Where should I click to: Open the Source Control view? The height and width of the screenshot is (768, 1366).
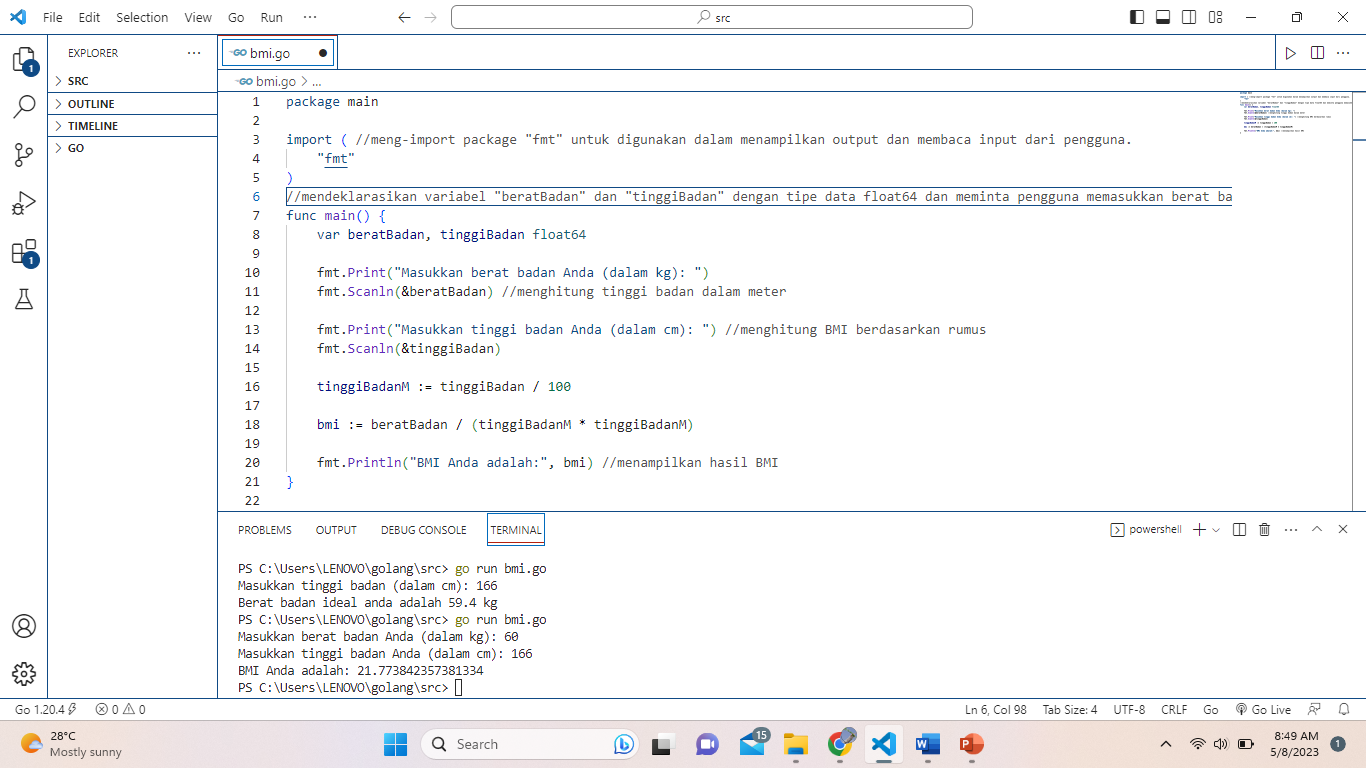[x=24, y=154]
